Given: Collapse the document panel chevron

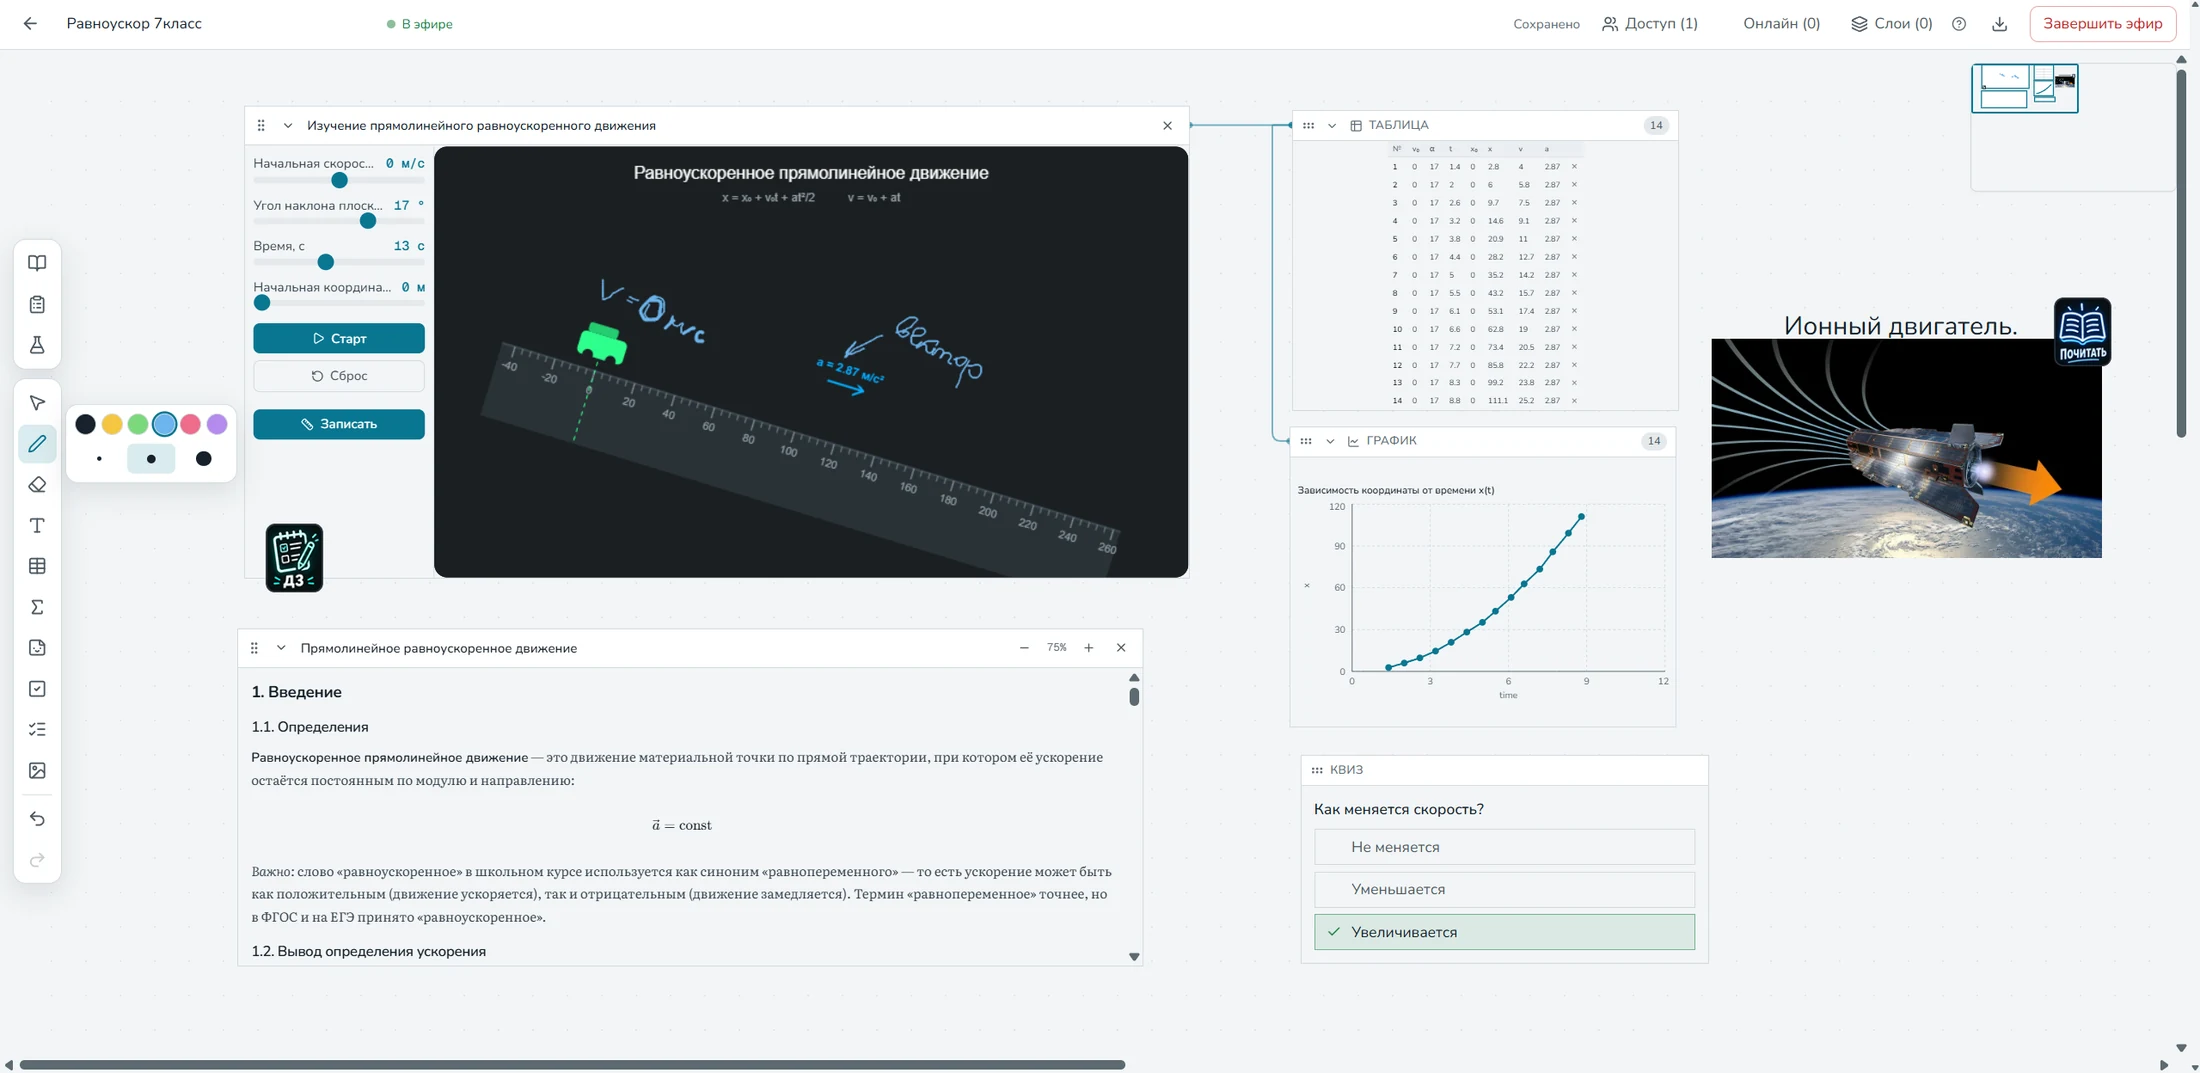Looking at the screenshot, I should click(x=281, y=648).
